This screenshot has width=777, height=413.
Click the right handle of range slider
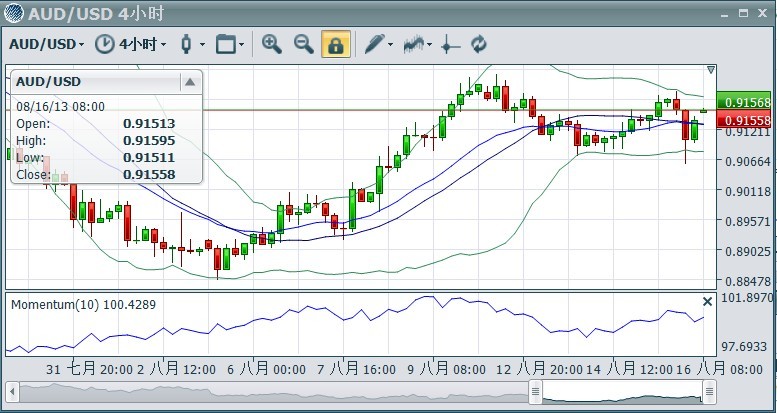point(710,392)
